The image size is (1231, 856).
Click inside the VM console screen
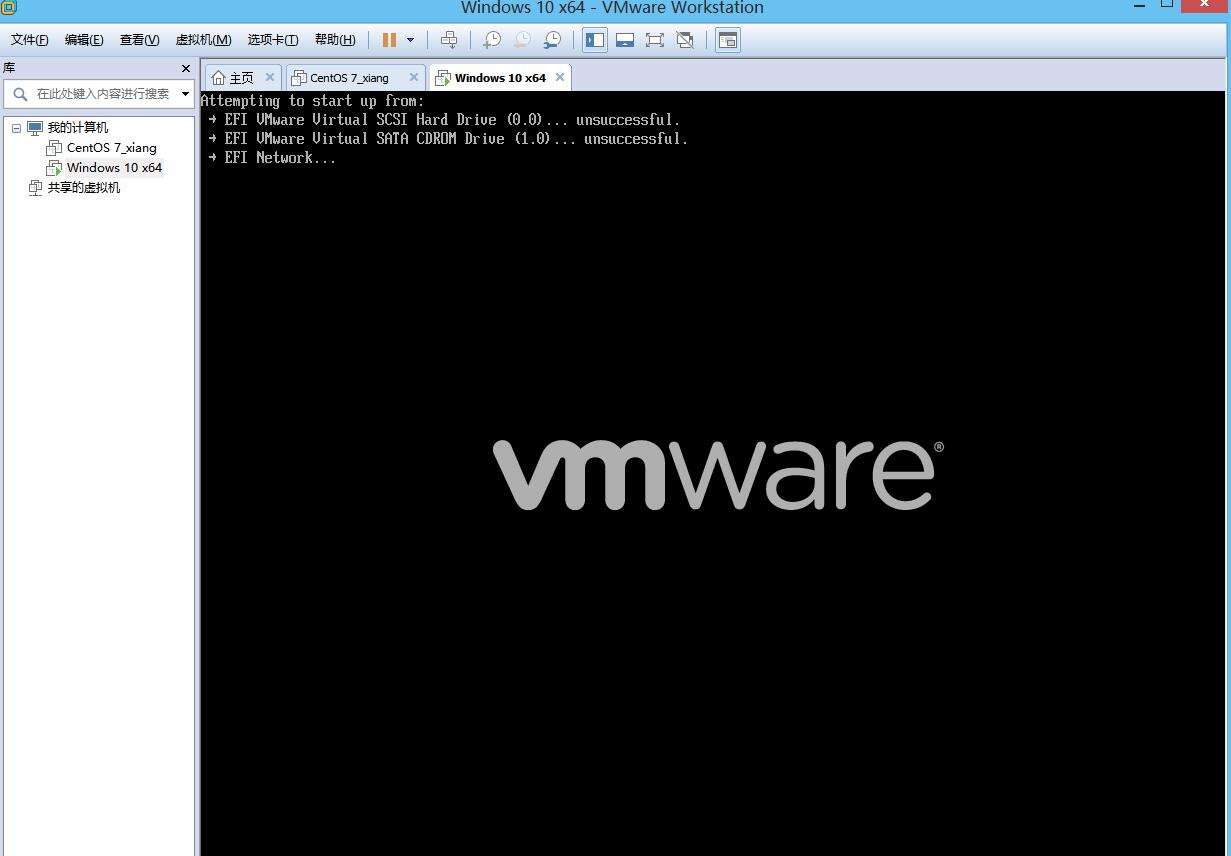[715, 473]
